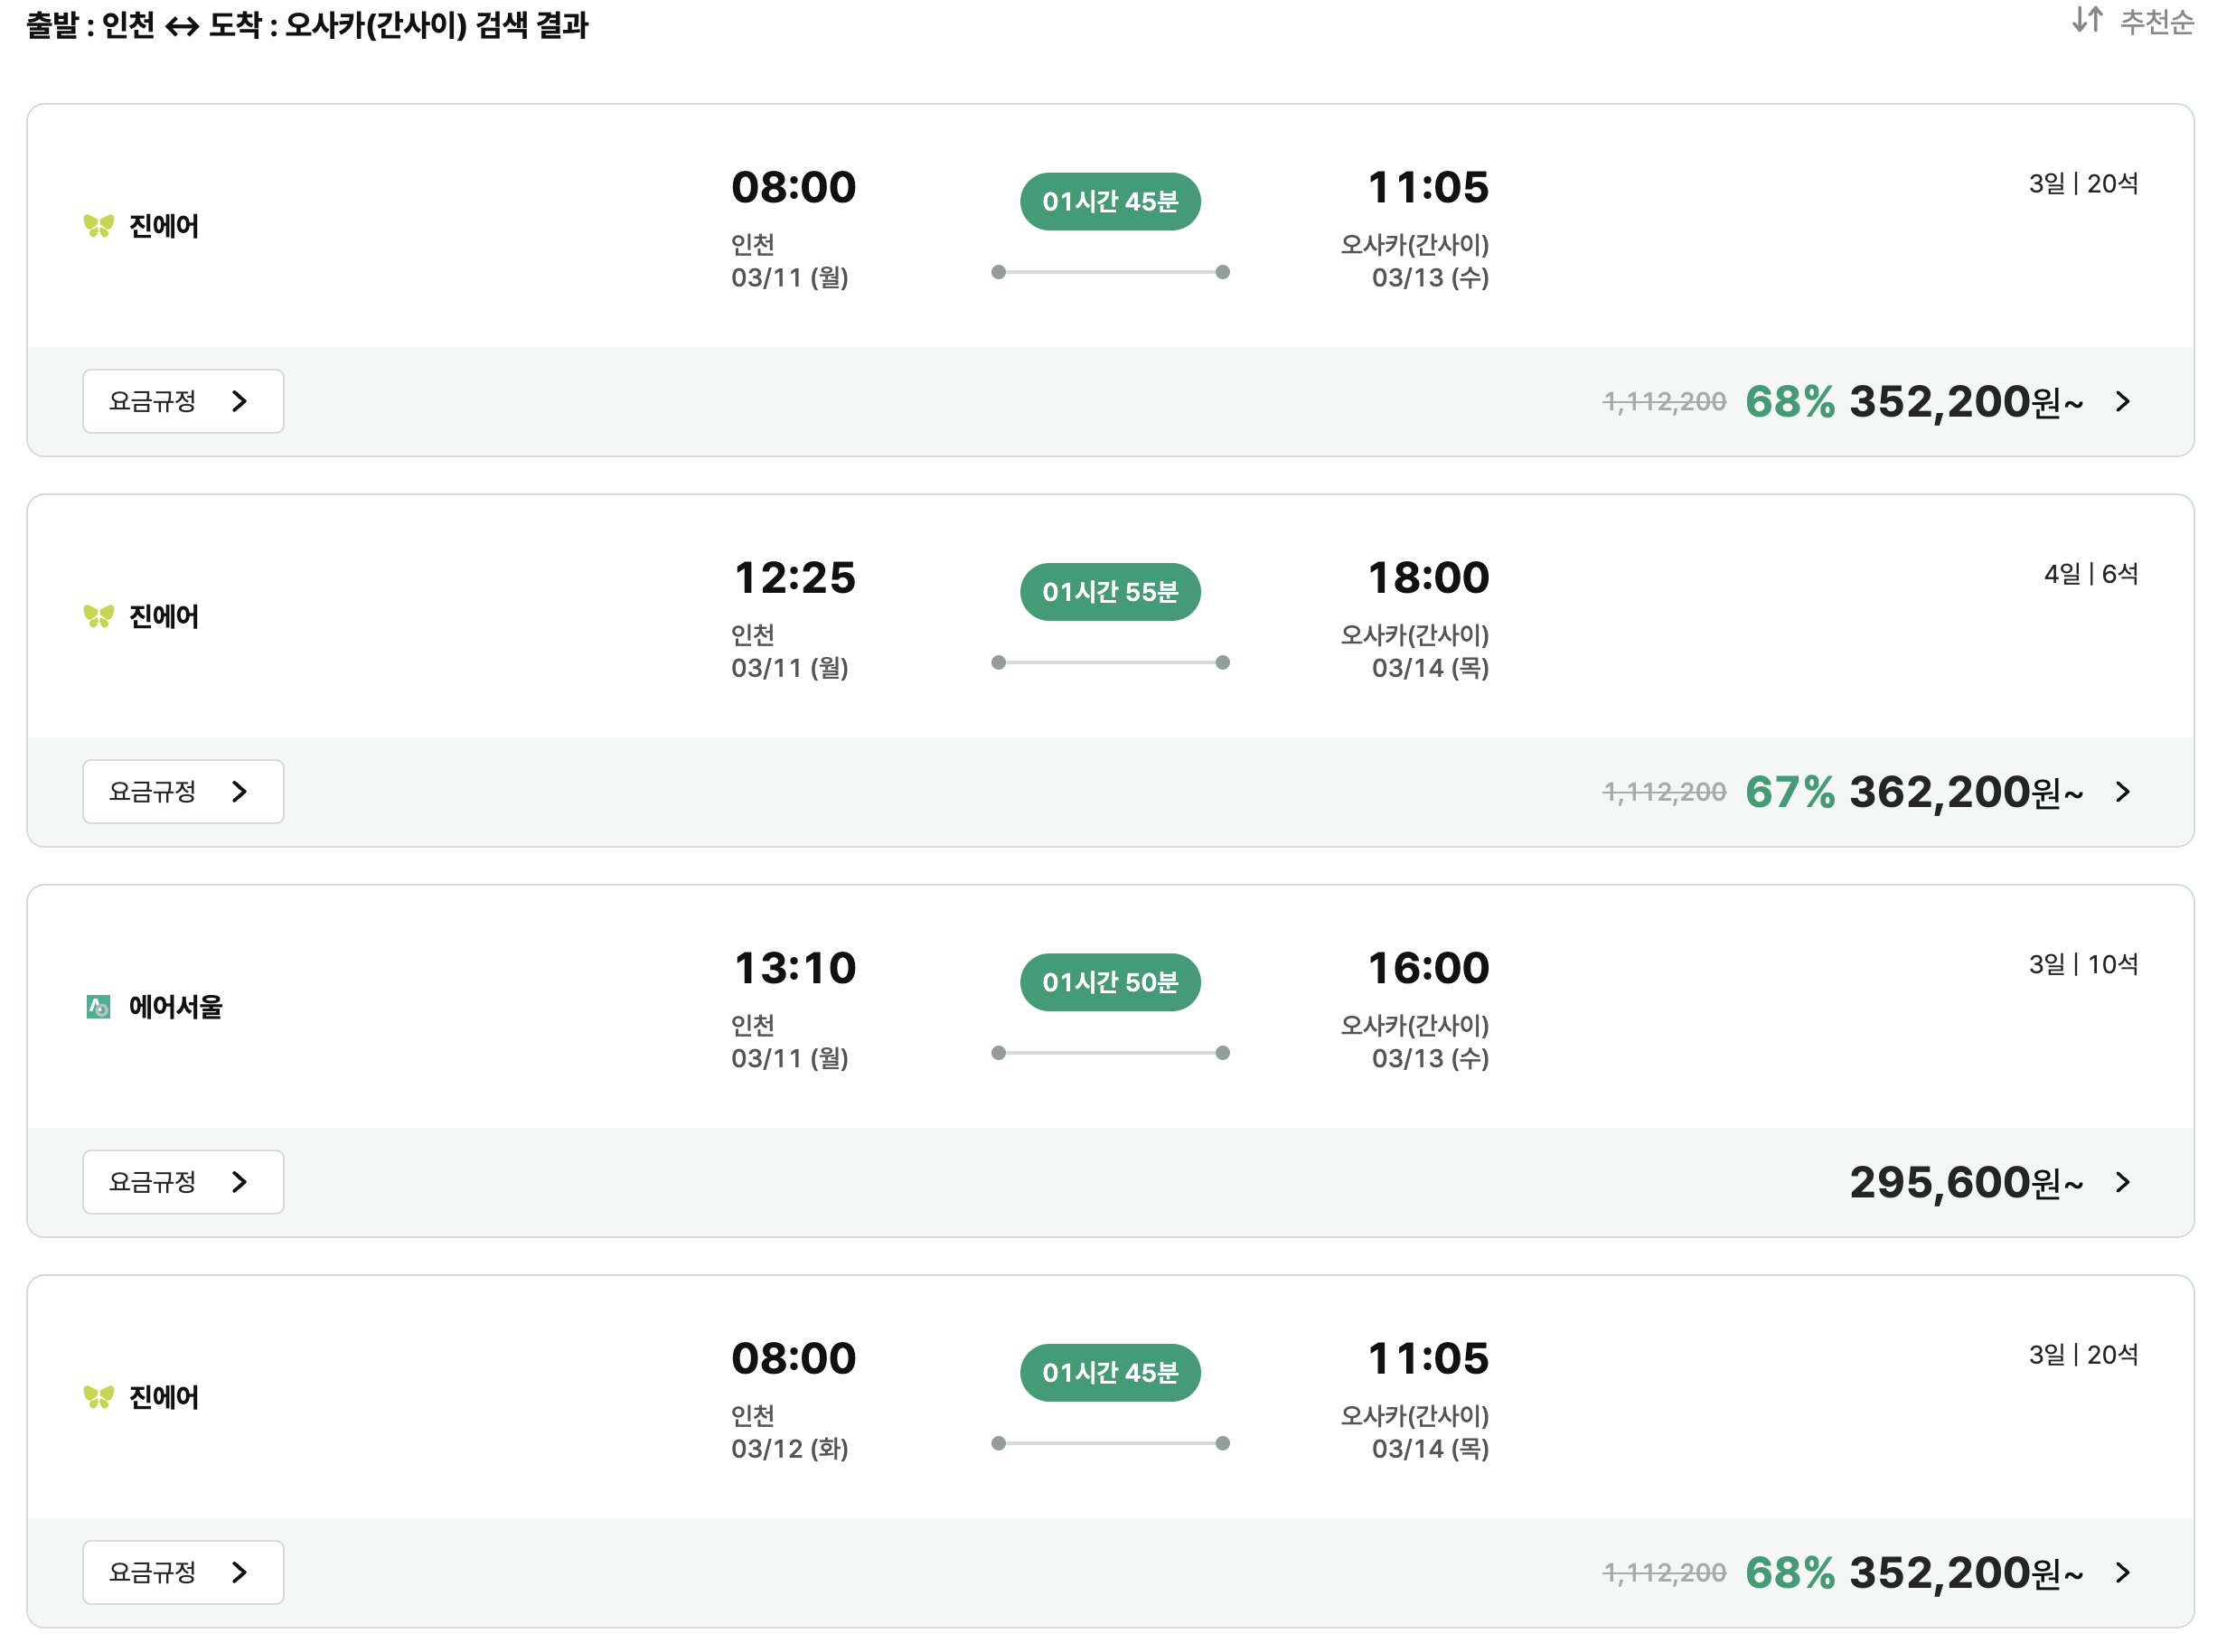This screenshot has height=1652, width=2236.
Task: Expand the first 352,200원 fare chevron
Action: [x=2123, y=402]
